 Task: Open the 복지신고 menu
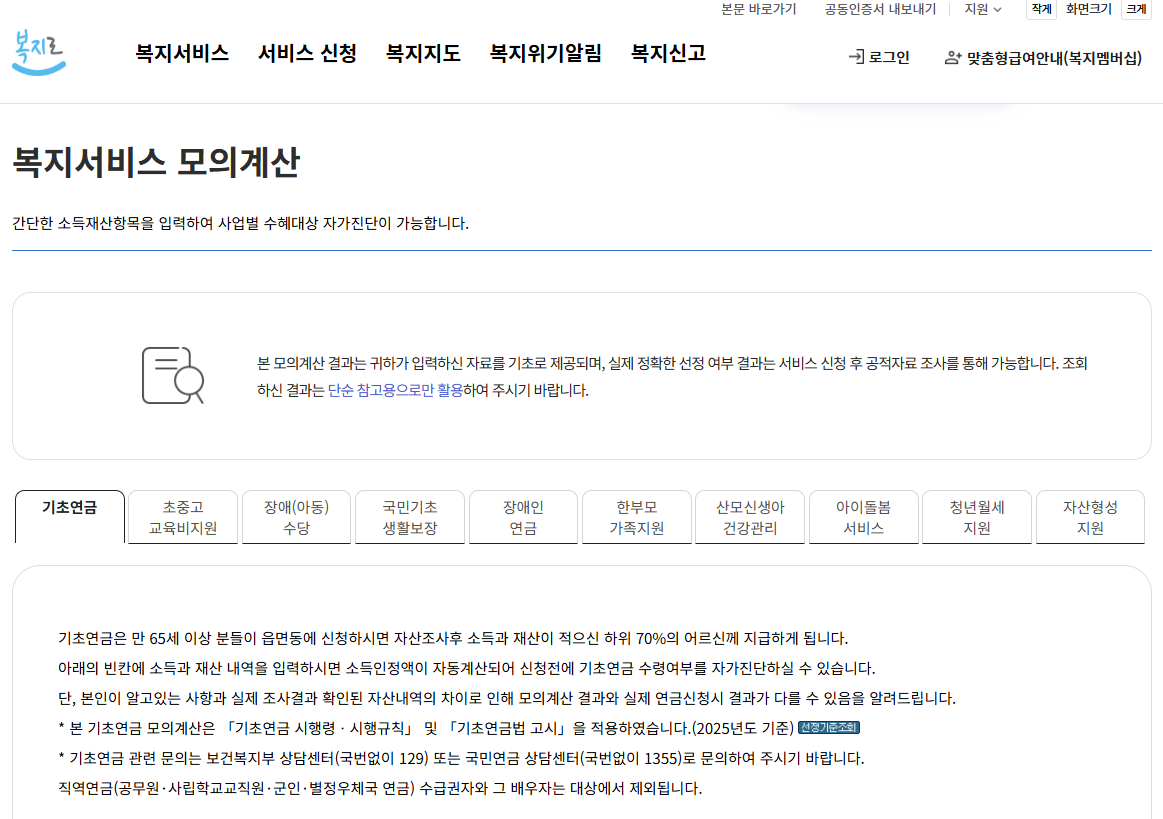tap(667, 54)
